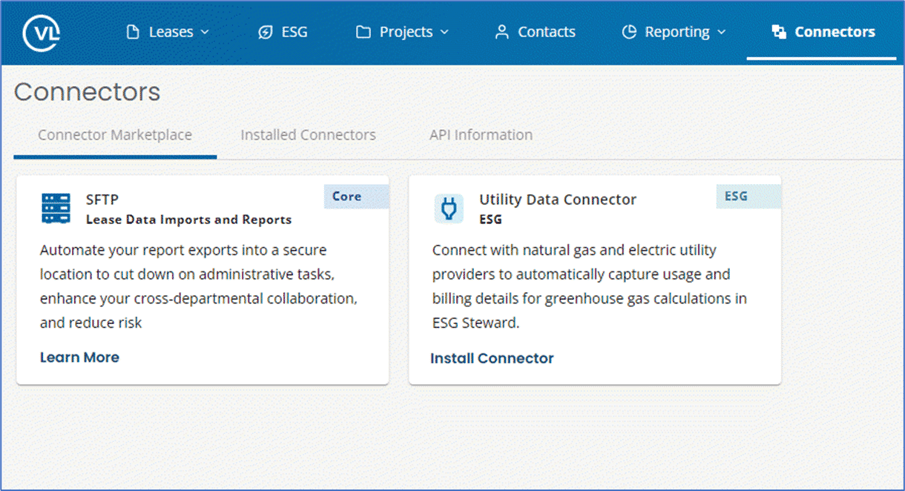The height and width of the screenshot is (491, 905).
Task: Open the ESG navigation item
Action: (x=294, y=32)
